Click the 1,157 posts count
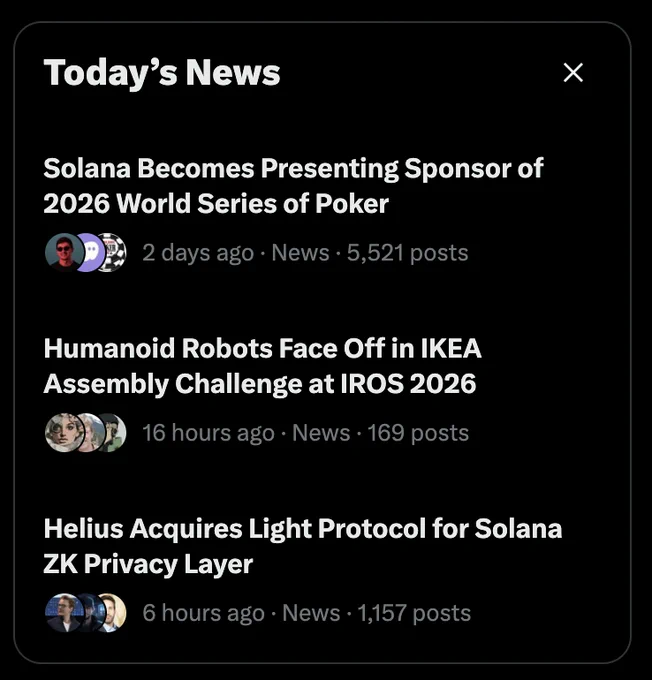Image resolution: width=652 pixels, height=680 pixels. coord(414,613)
